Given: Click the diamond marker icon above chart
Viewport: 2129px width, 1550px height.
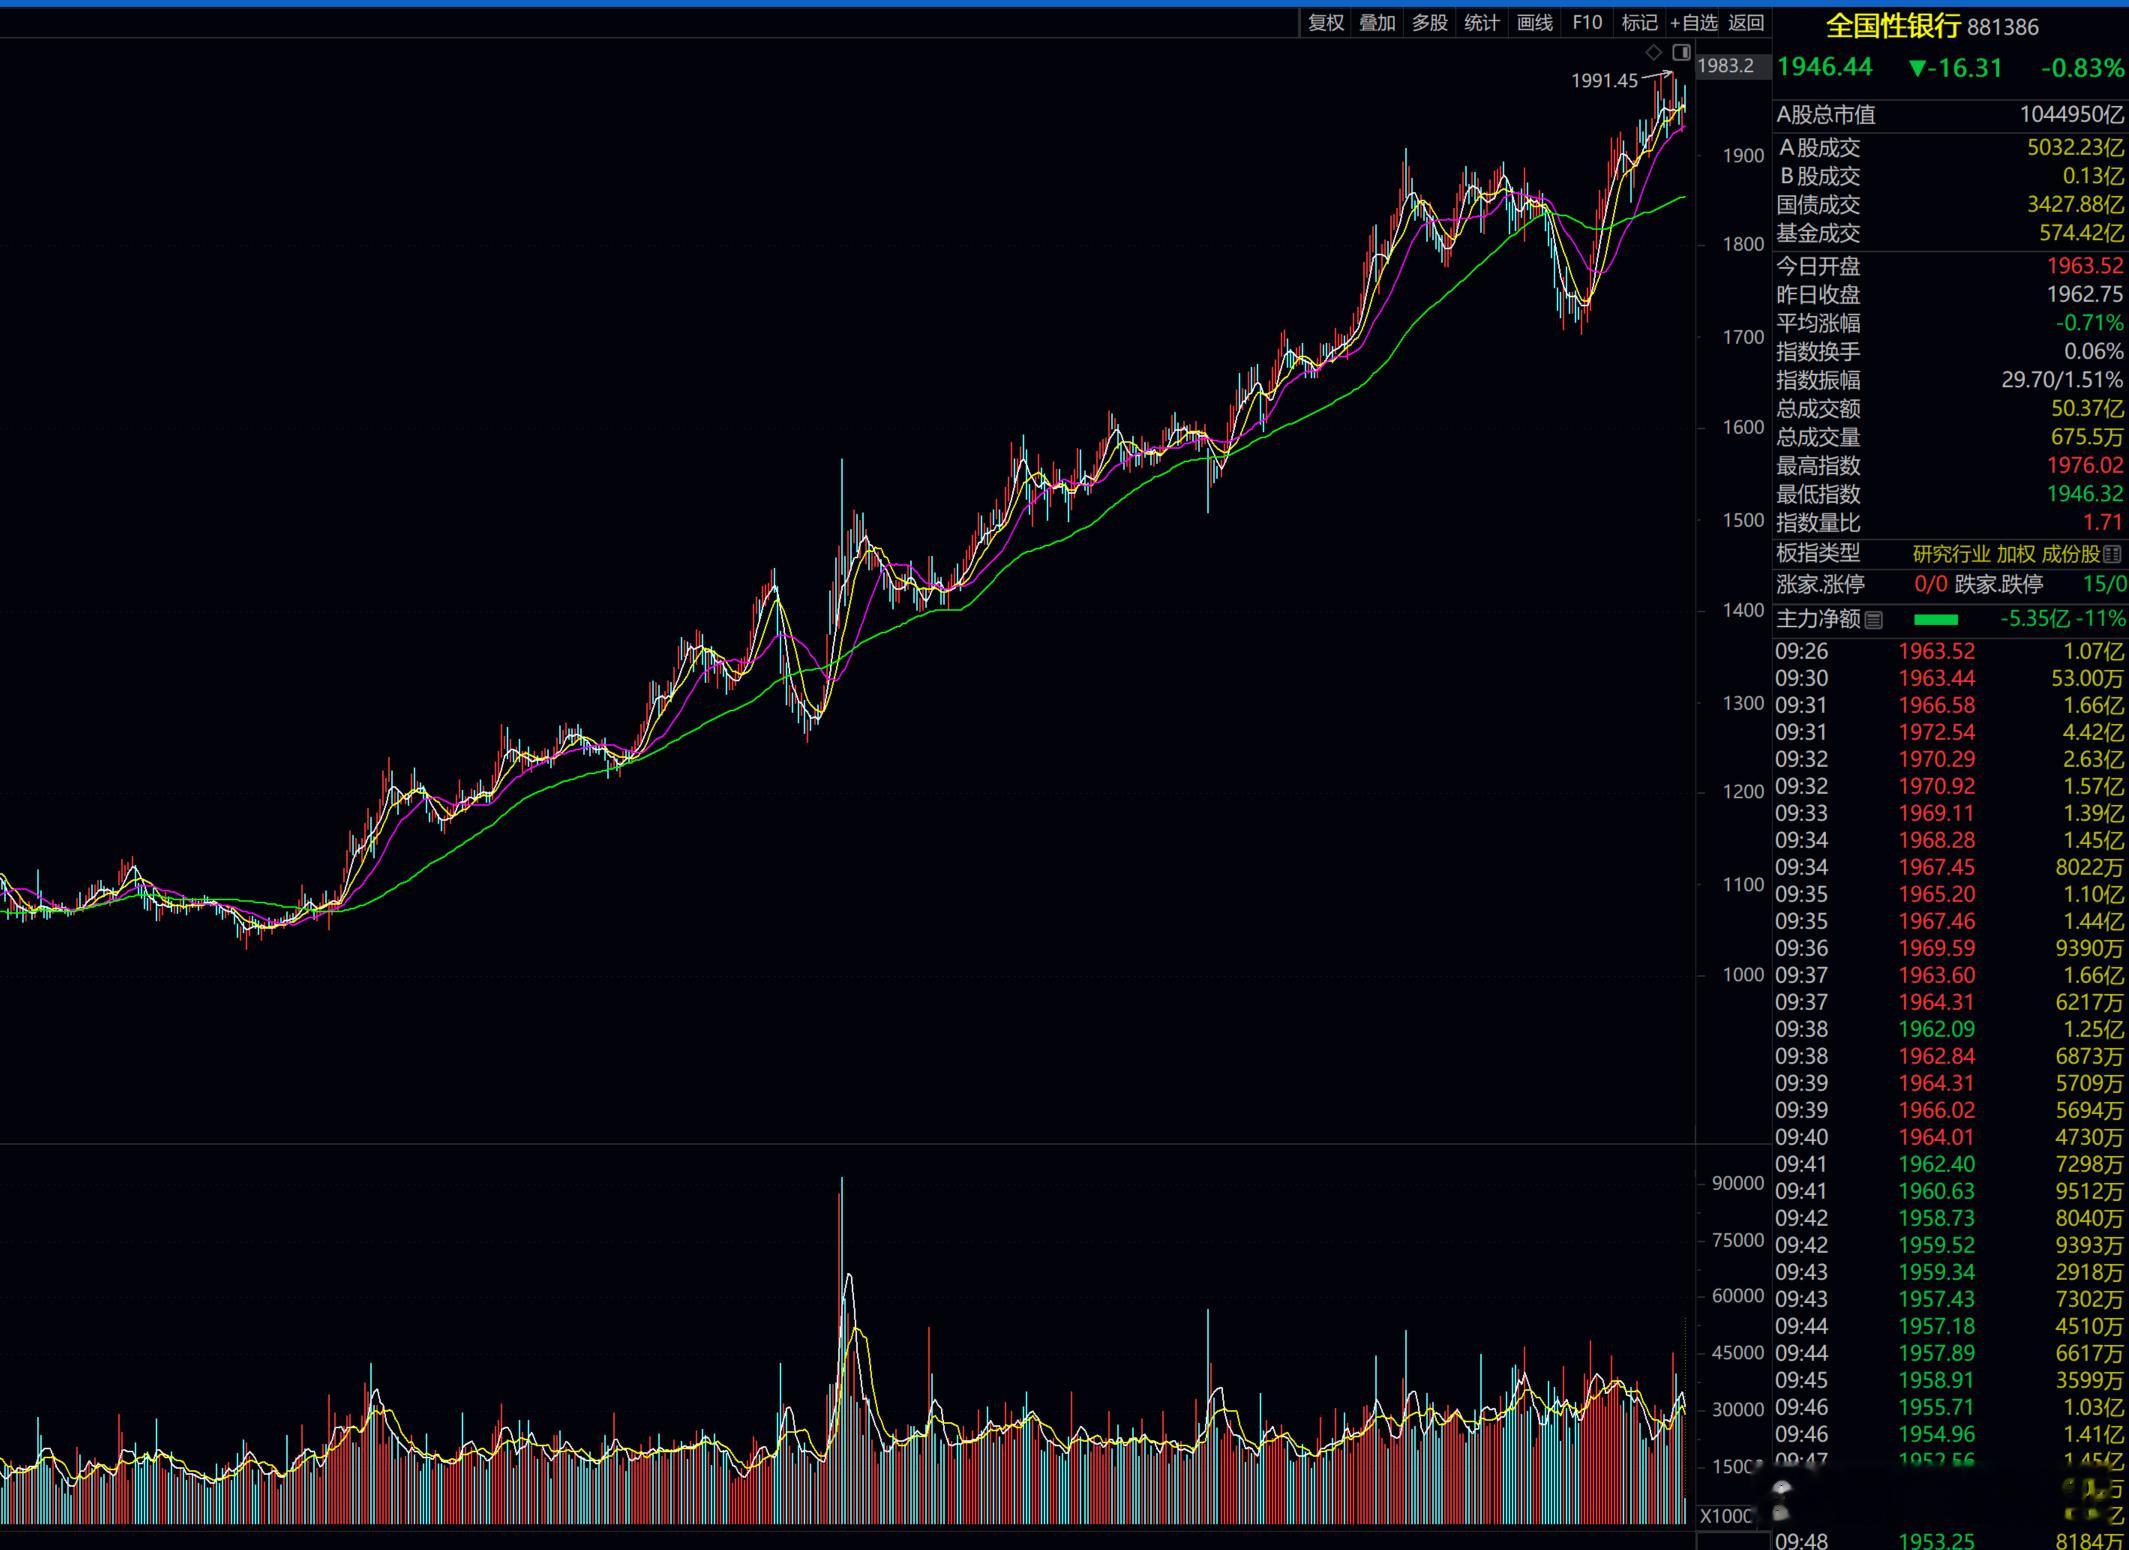Looking at the screenshot, I should (1653, 52).
